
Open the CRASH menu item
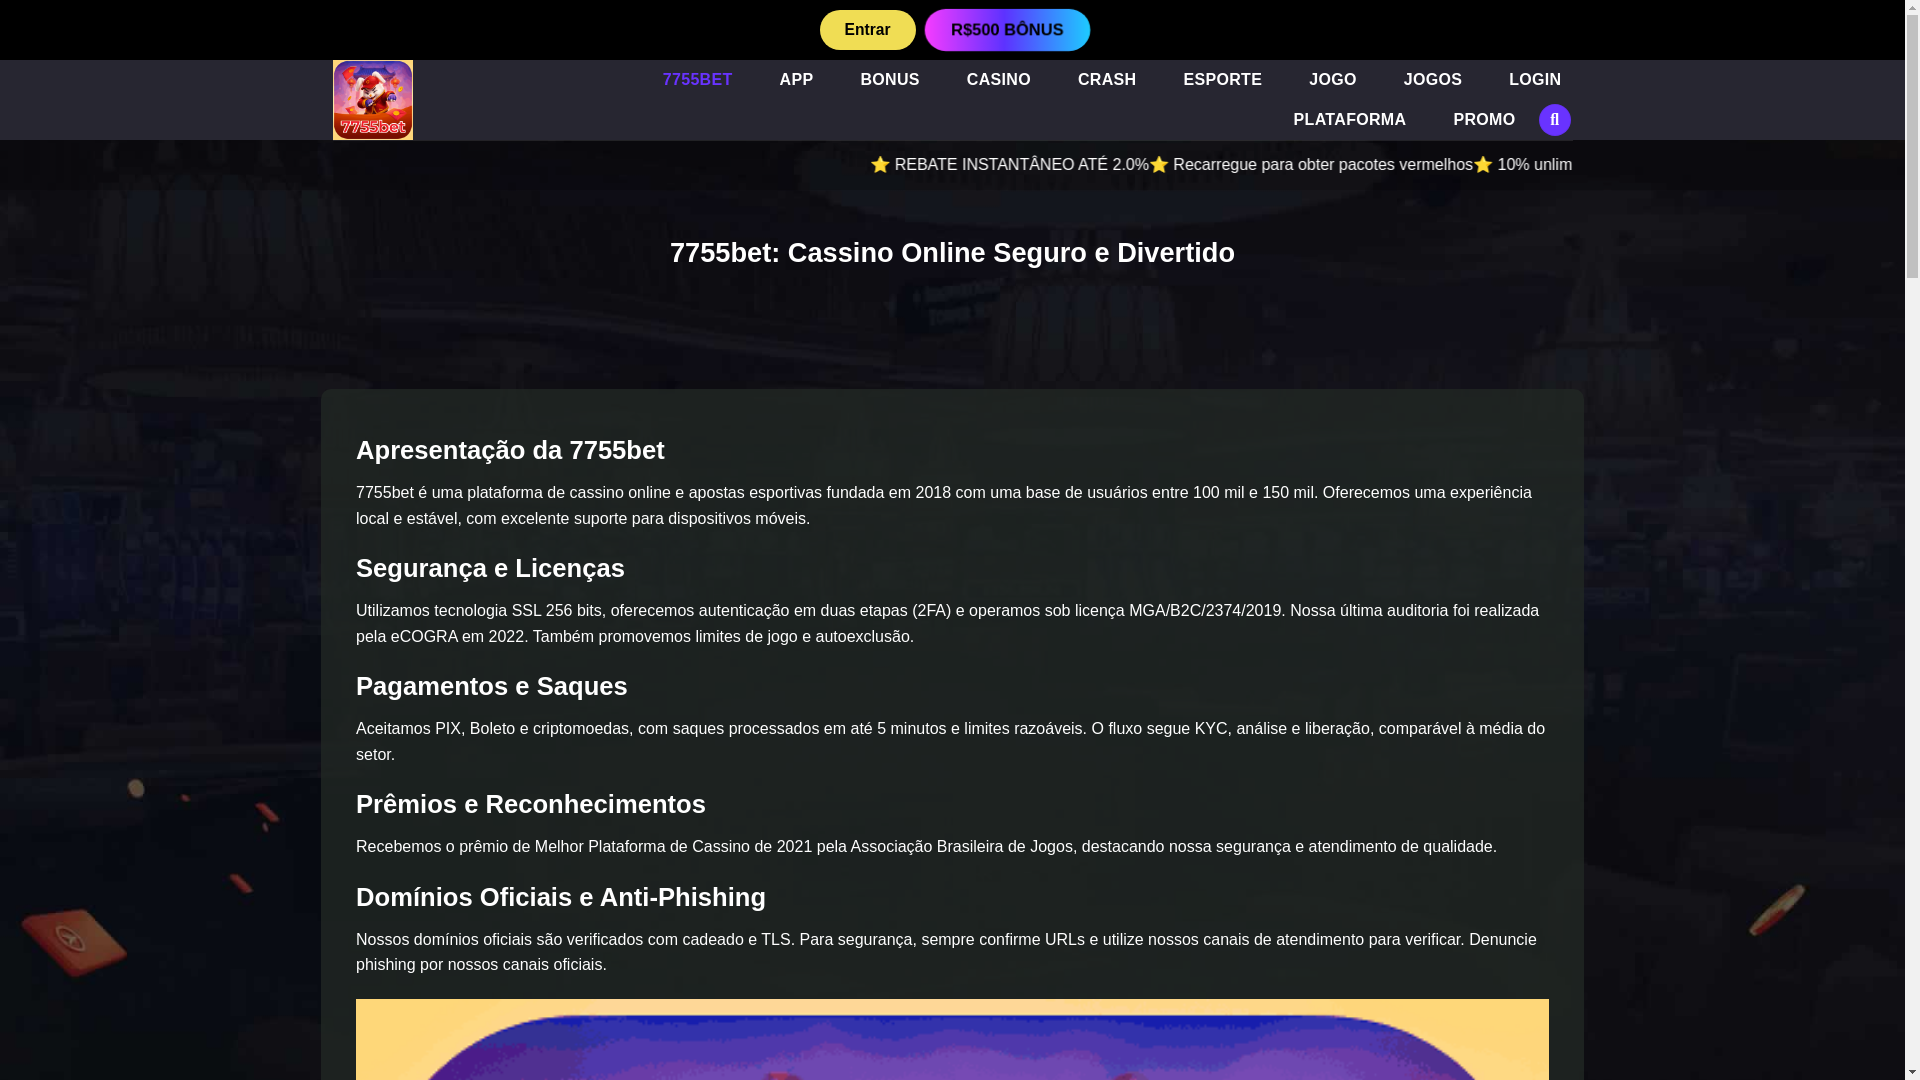(1106, 80)
